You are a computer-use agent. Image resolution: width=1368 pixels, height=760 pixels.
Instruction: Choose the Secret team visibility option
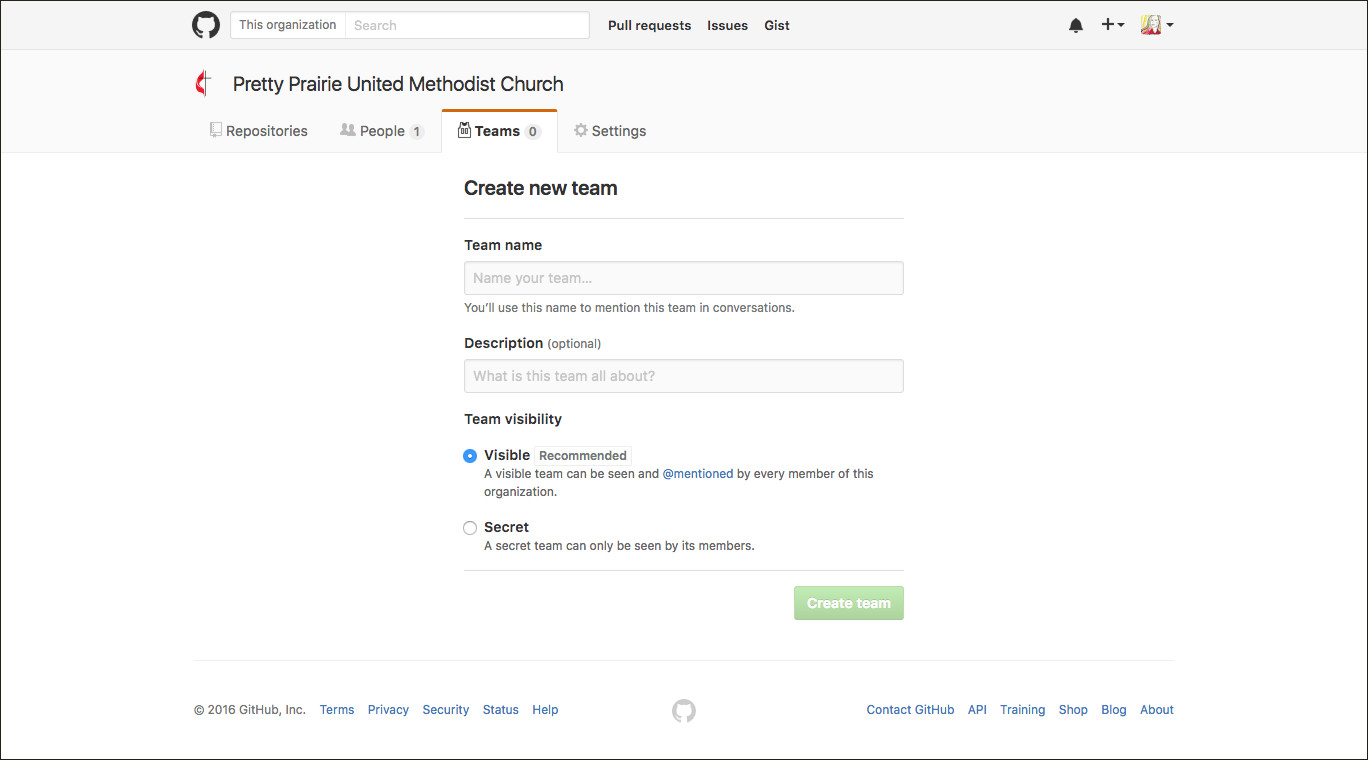coord(470,528)
